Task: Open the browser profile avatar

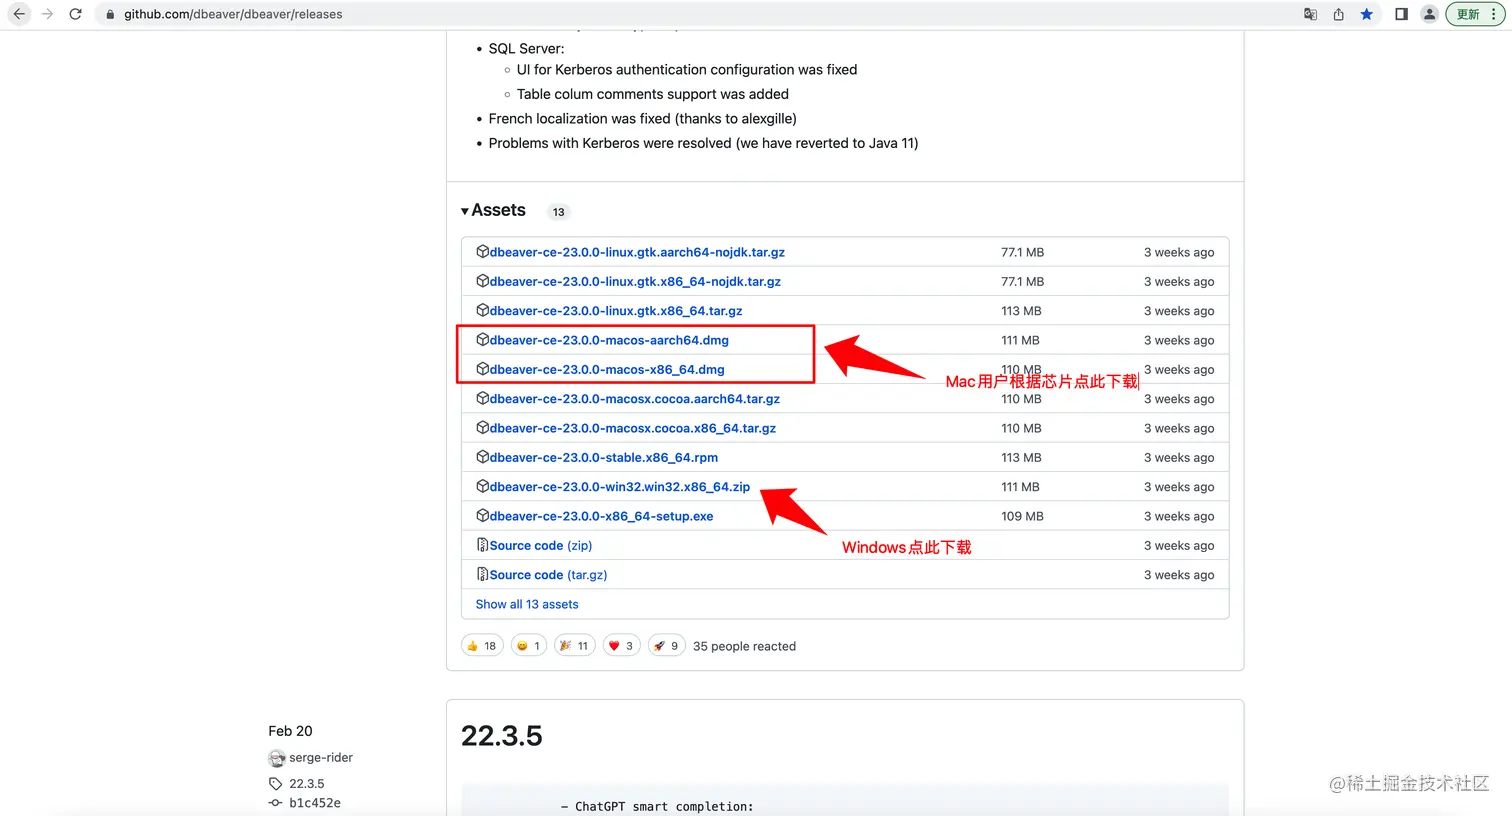Action: [1430, 14]
